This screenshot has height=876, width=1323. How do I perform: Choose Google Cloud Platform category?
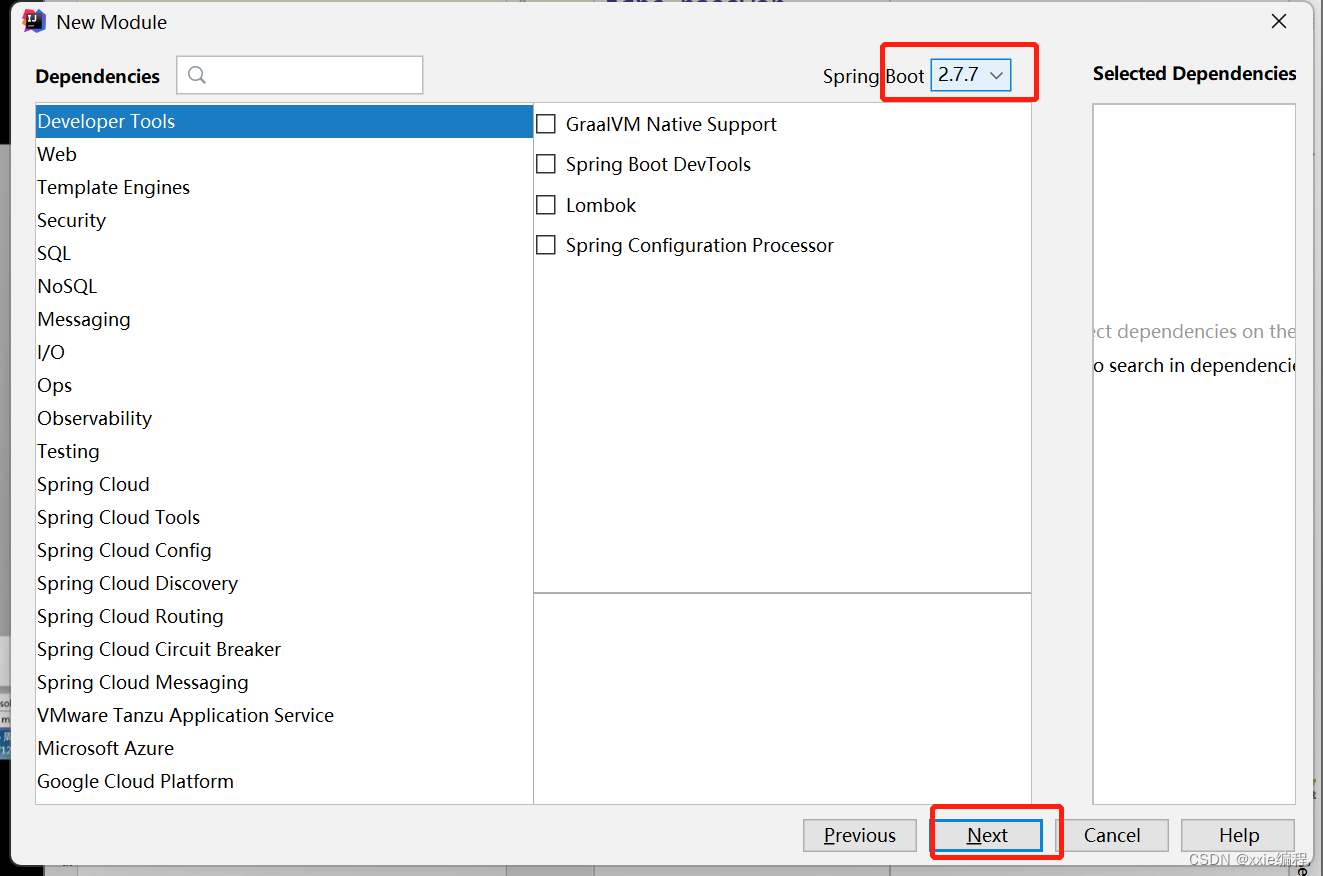[284, 781]
